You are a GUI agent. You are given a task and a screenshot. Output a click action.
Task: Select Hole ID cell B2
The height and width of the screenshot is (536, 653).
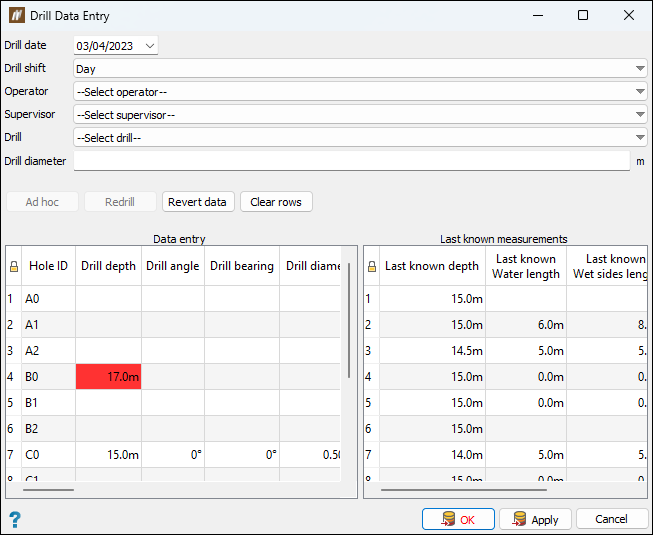pyautogui.click(x=48, y=429)
